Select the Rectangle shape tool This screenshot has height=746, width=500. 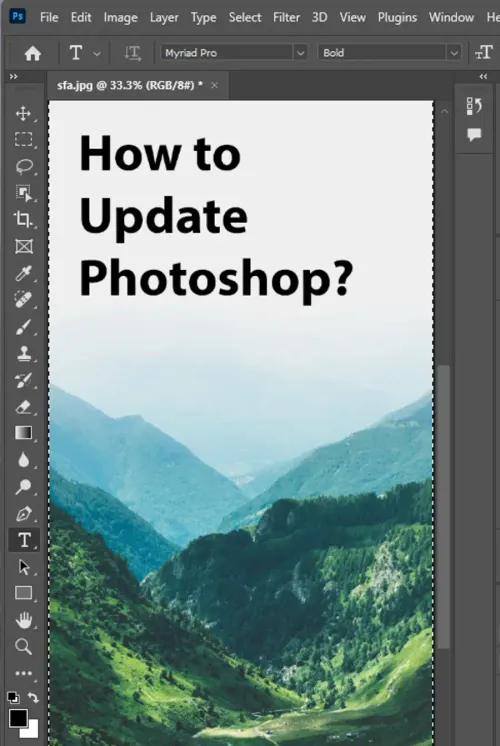pyautogui.click(x=23, y=593)
